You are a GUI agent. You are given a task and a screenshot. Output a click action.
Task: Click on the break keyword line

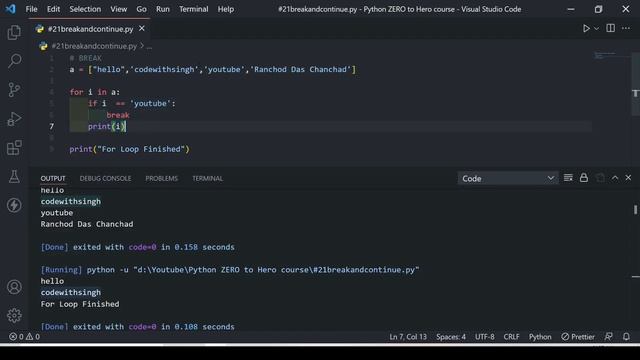pyautogui.click(x=118, y=115)
